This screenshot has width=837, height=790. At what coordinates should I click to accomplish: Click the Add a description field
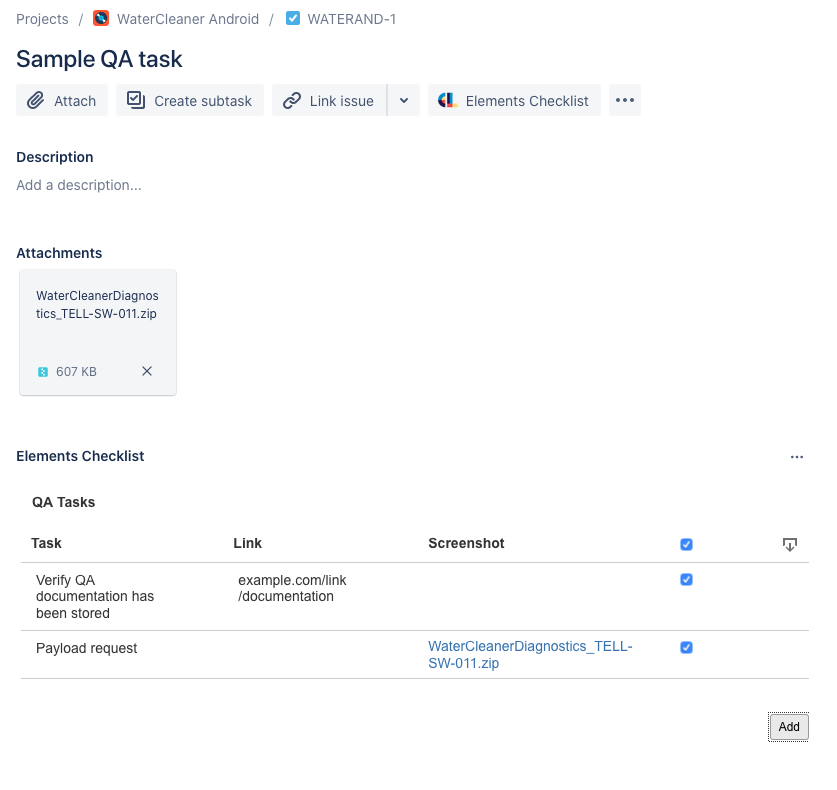pyautogui.click(x=78, y=185)
